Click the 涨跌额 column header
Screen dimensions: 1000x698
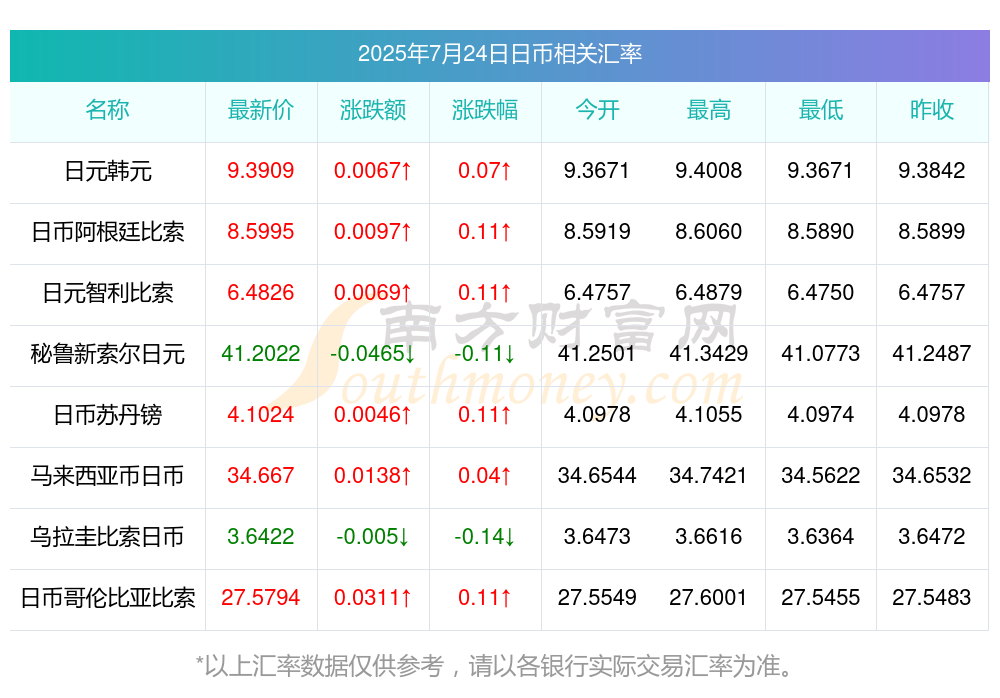point(373,110)
